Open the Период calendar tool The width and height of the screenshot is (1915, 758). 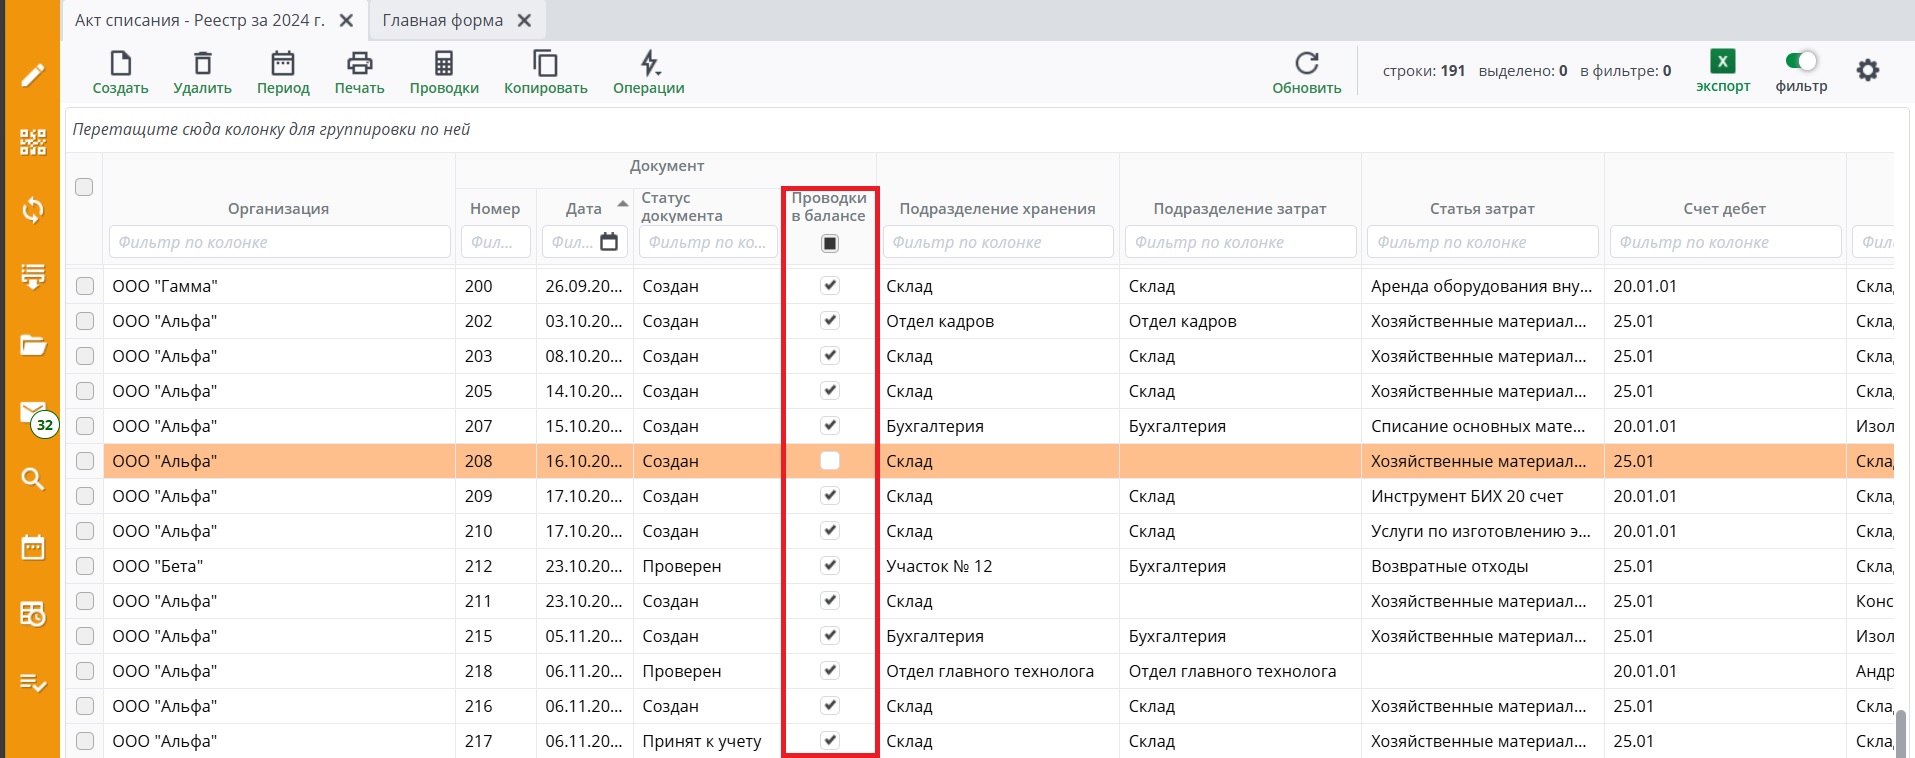(x=283, y=64)
